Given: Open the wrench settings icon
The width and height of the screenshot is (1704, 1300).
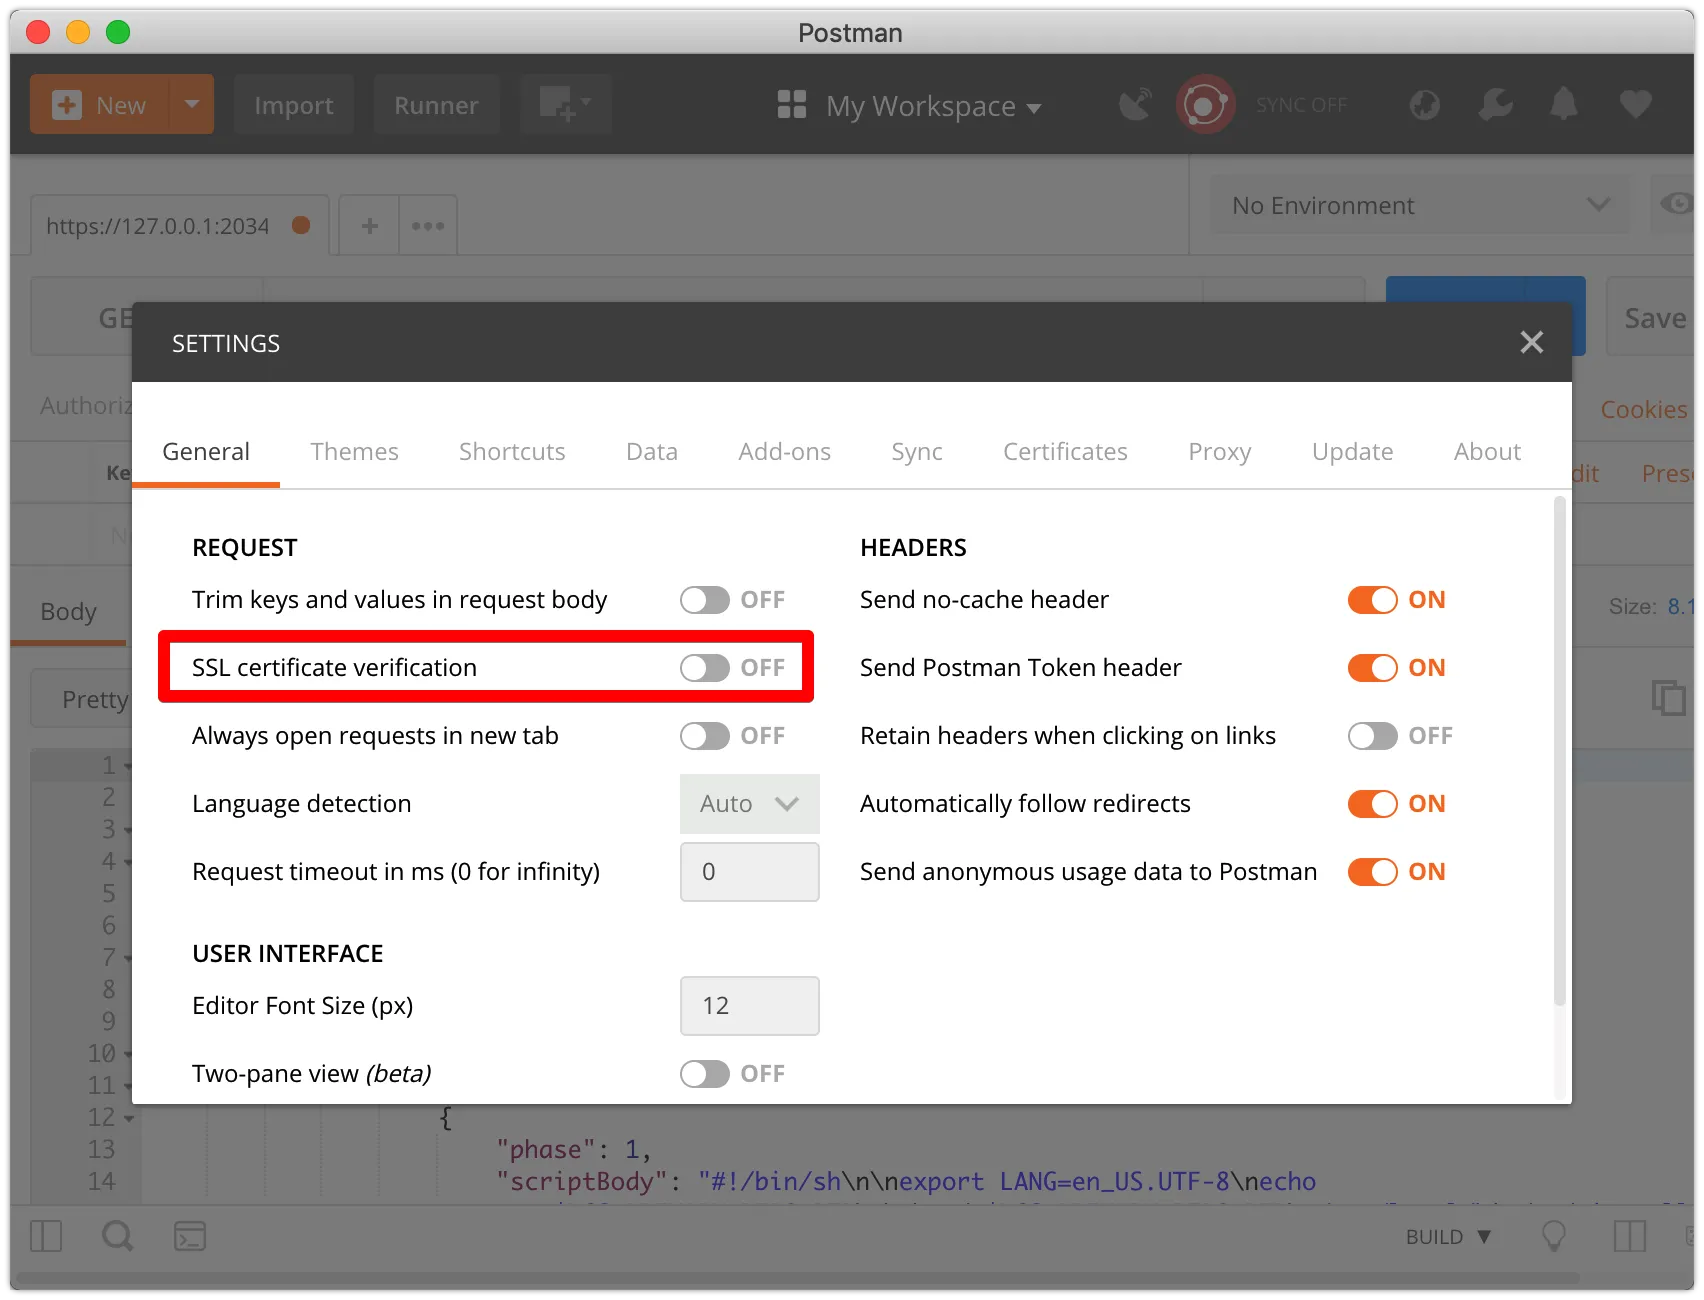Looking at the screenshot, I should [1495, 104].
